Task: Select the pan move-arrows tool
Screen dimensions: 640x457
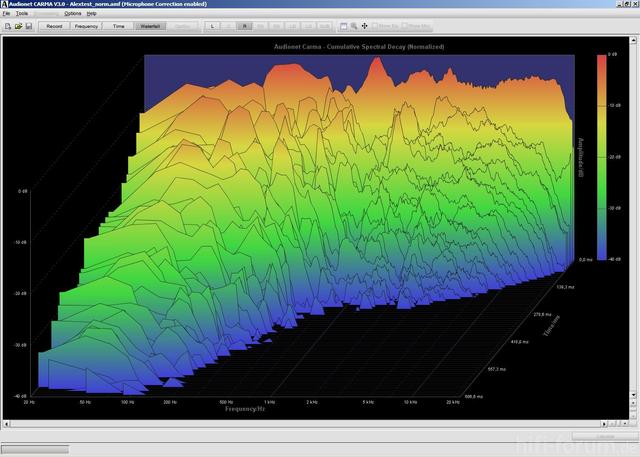Action: (x=364, y=25)
